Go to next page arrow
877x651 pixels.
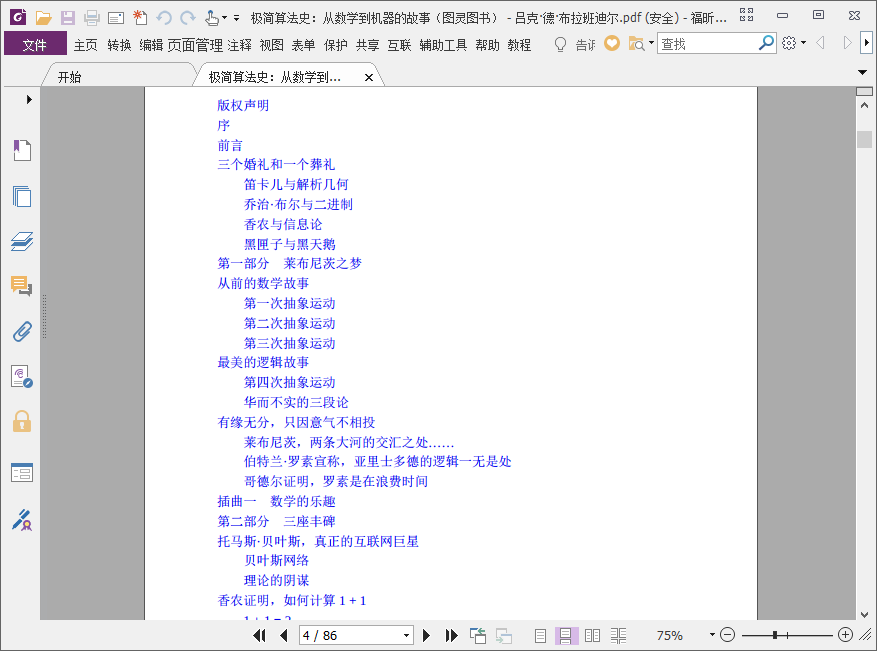coord(426,635)
